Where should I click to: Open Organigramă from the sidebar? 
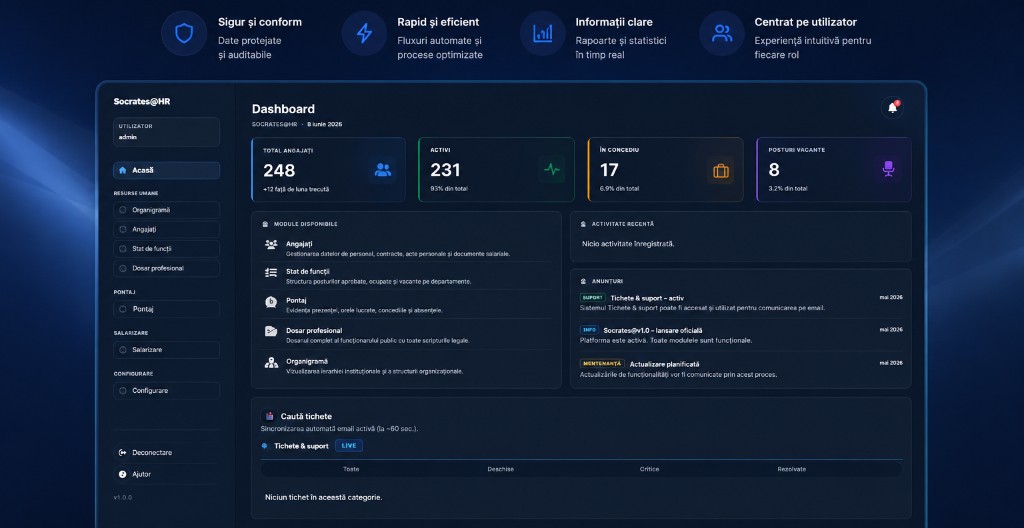pos(167,210)
